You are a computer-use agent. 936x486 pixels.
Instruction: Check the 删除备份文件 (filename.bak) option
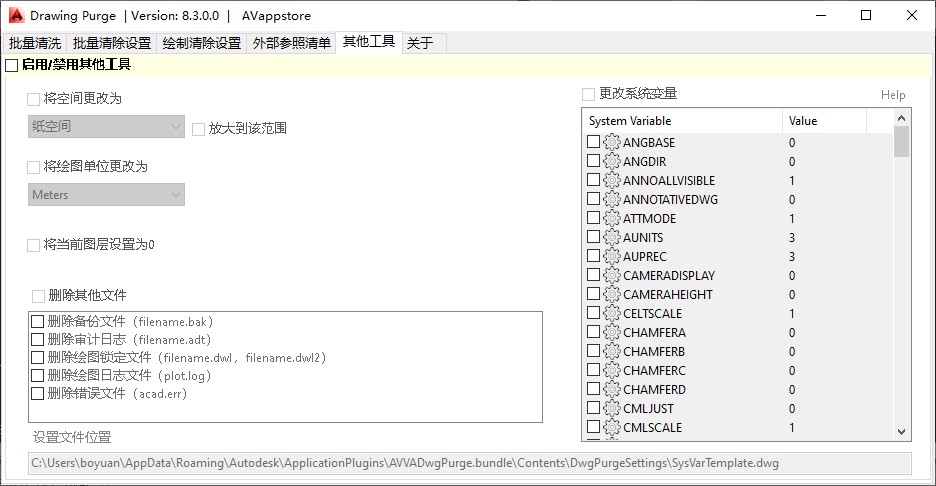coord(38,322)
